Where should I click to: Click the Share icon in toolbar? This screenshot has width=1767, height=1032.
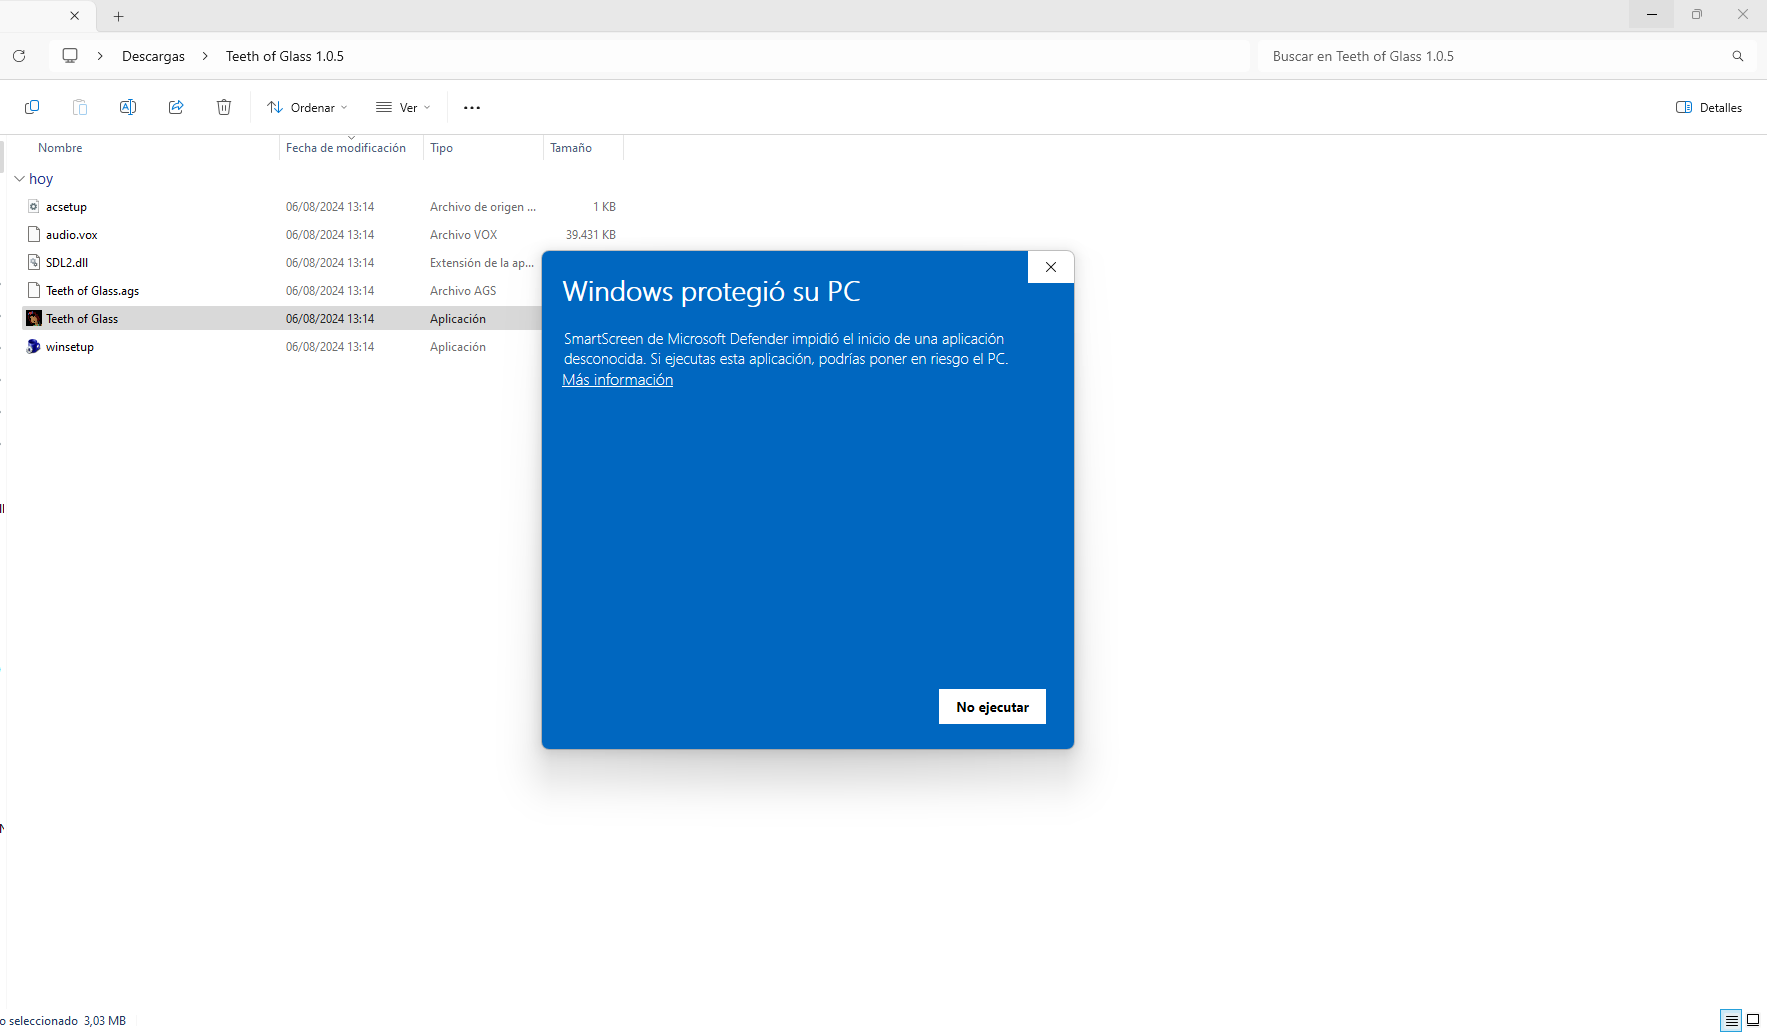(176, 107)
